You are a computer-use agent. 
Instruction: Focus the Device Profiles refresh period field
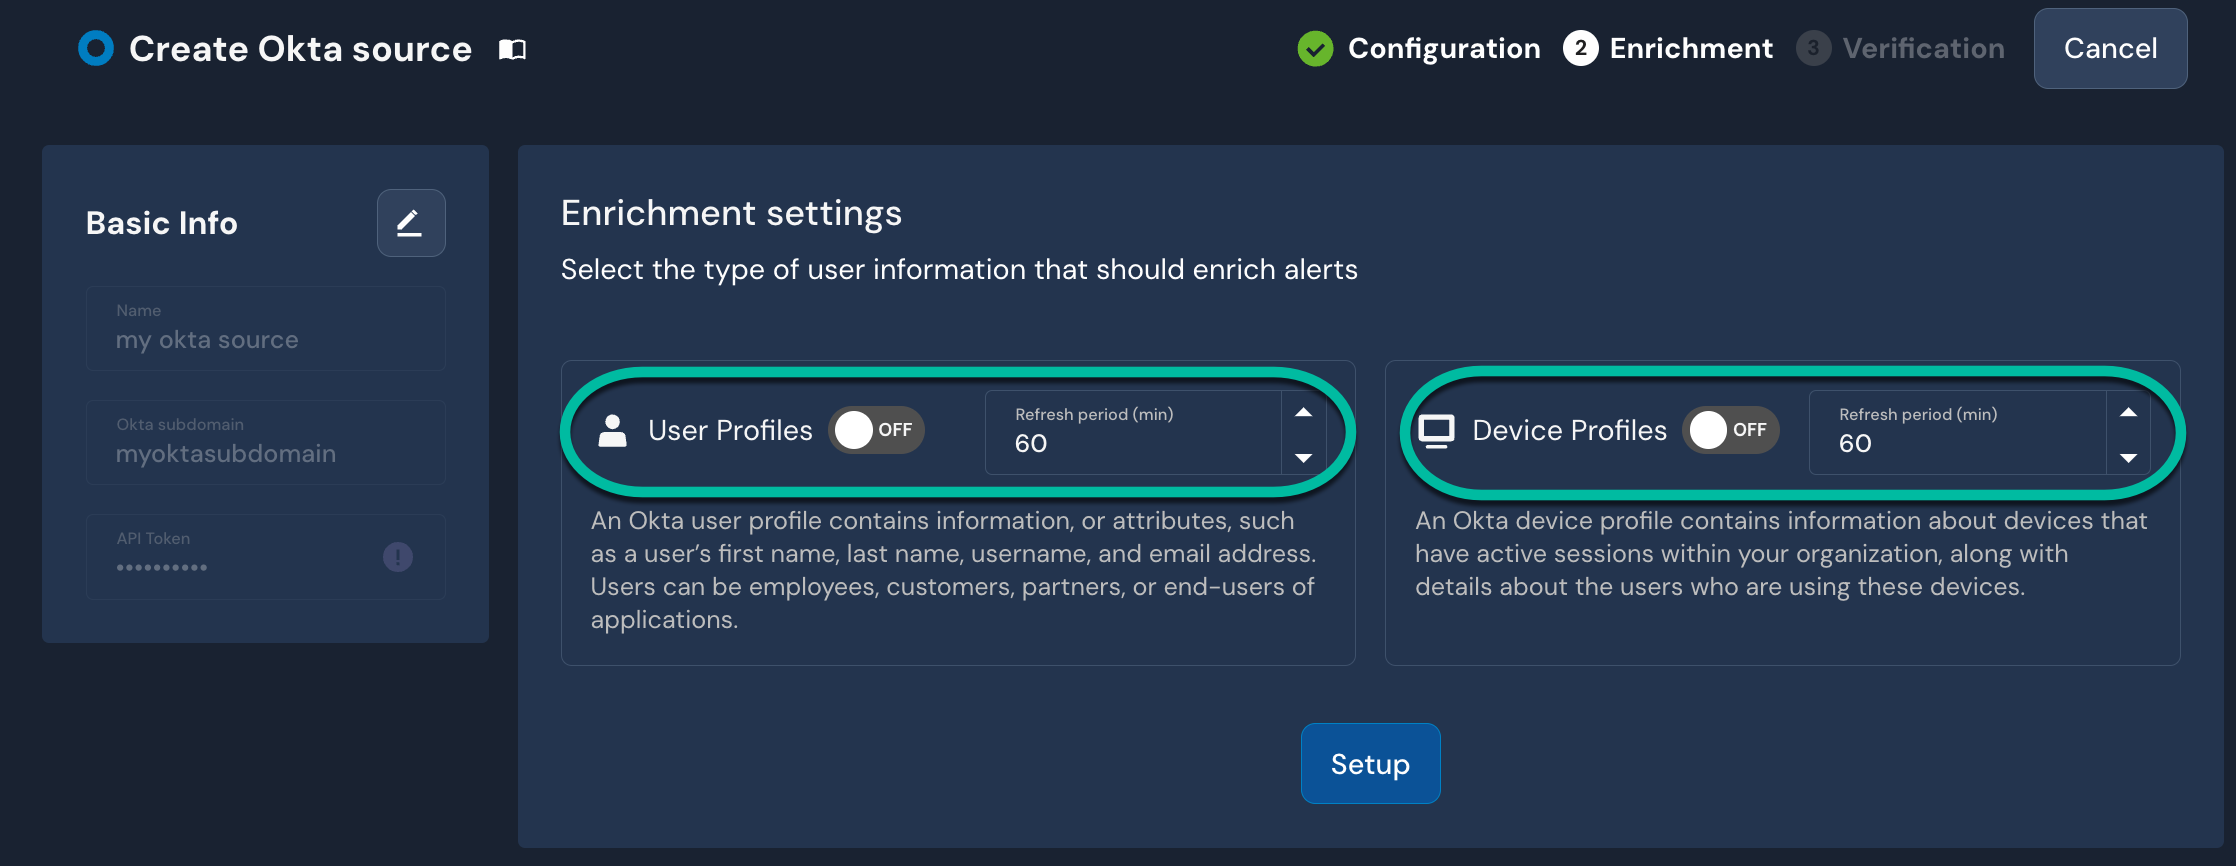(x=1957, y=432)
